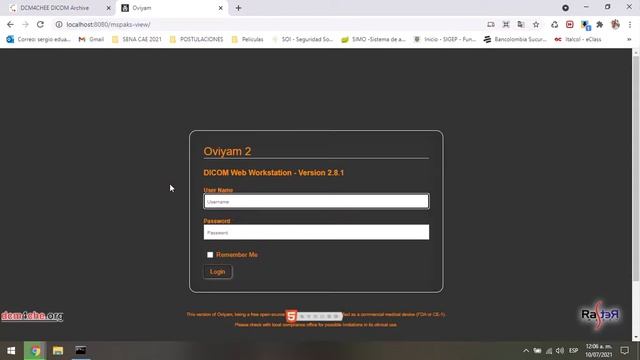Open the Chrome three-dot menu
This screenshot has height=360, width=640.
[630, 24]
